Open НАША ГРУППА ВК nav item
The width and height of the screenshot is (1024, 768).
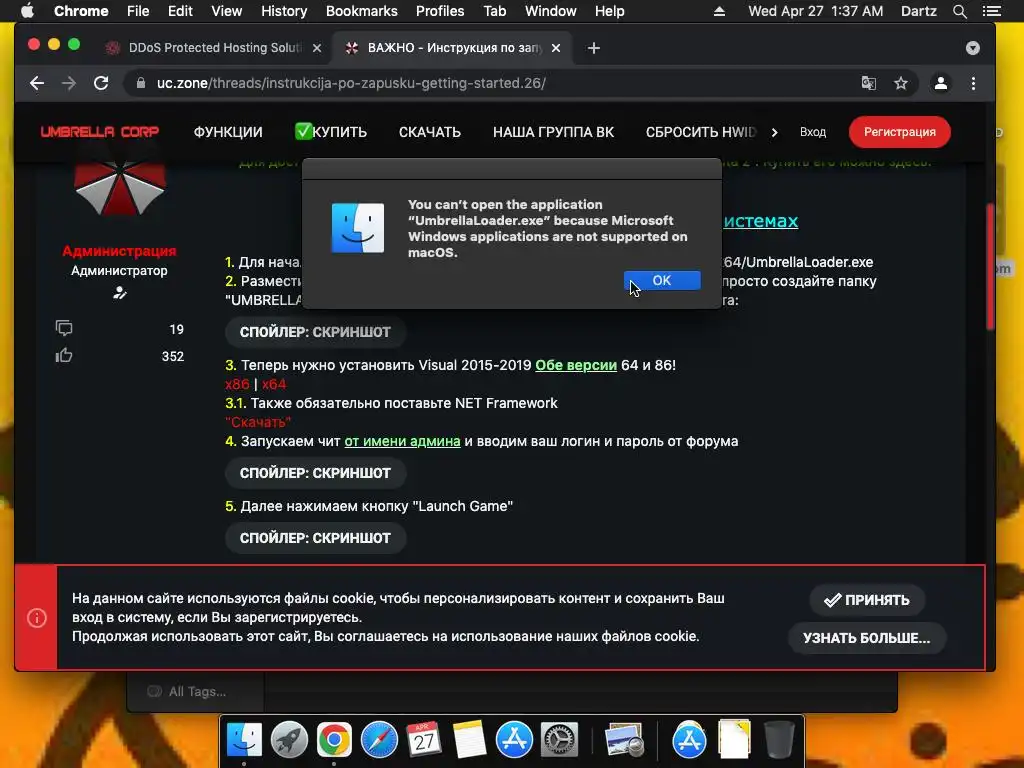[x=553, y=132]
